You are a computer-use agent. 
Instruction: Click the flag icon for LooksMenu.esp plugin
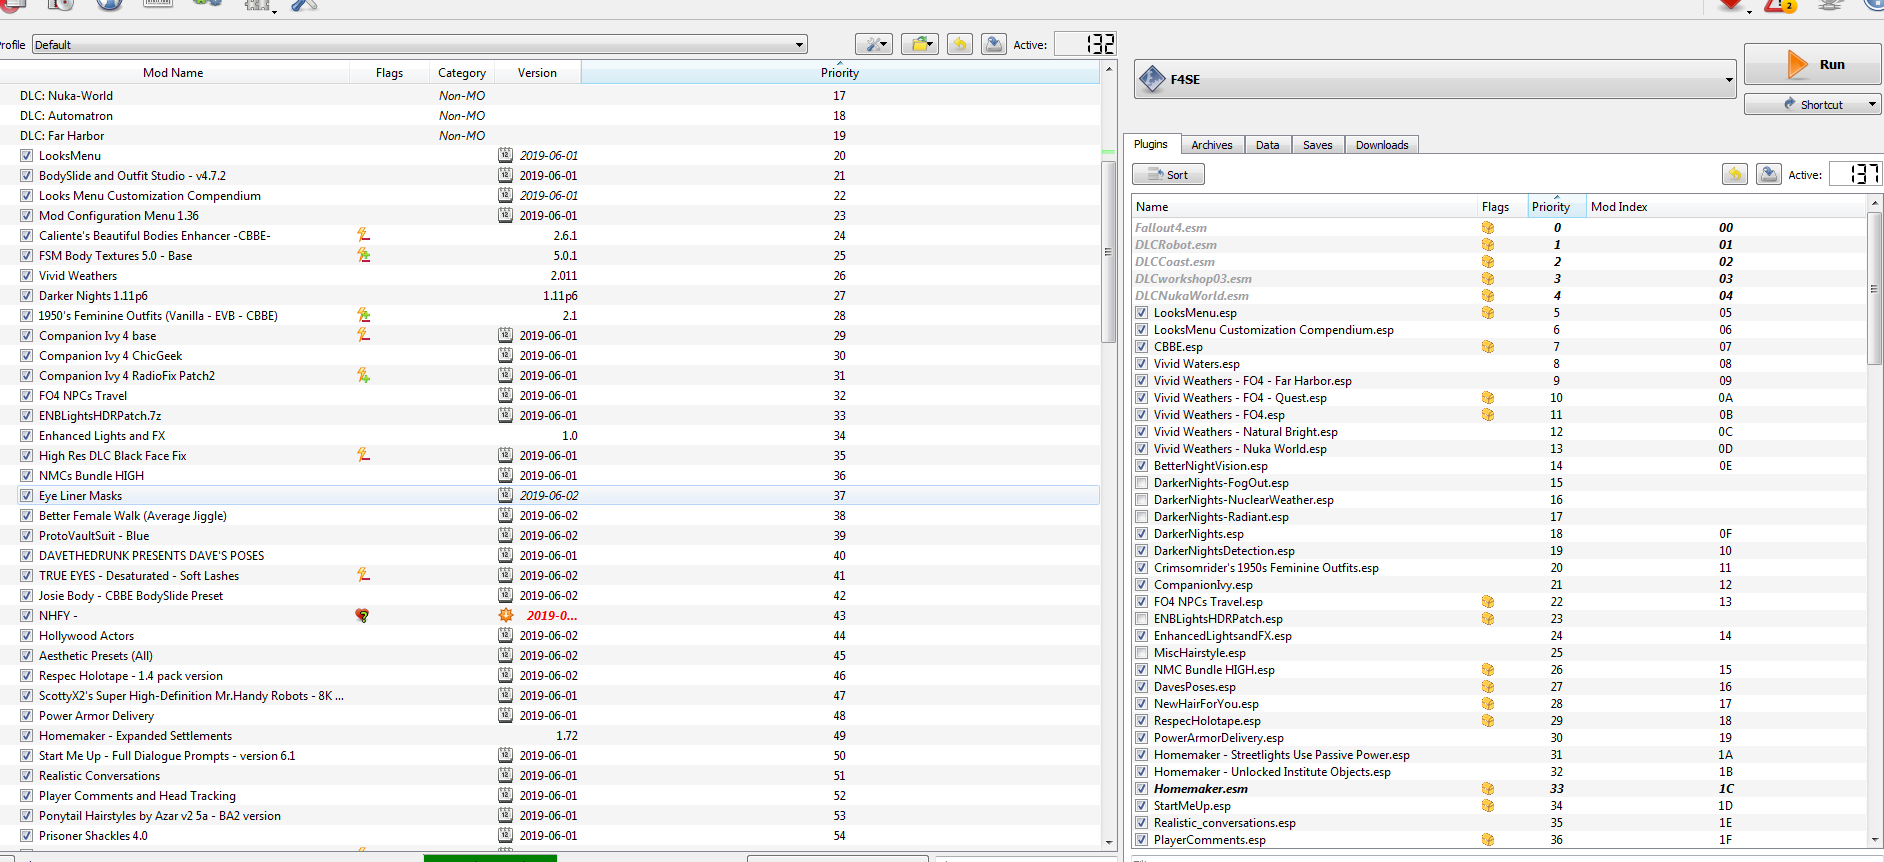click(x=1488, y=313)
